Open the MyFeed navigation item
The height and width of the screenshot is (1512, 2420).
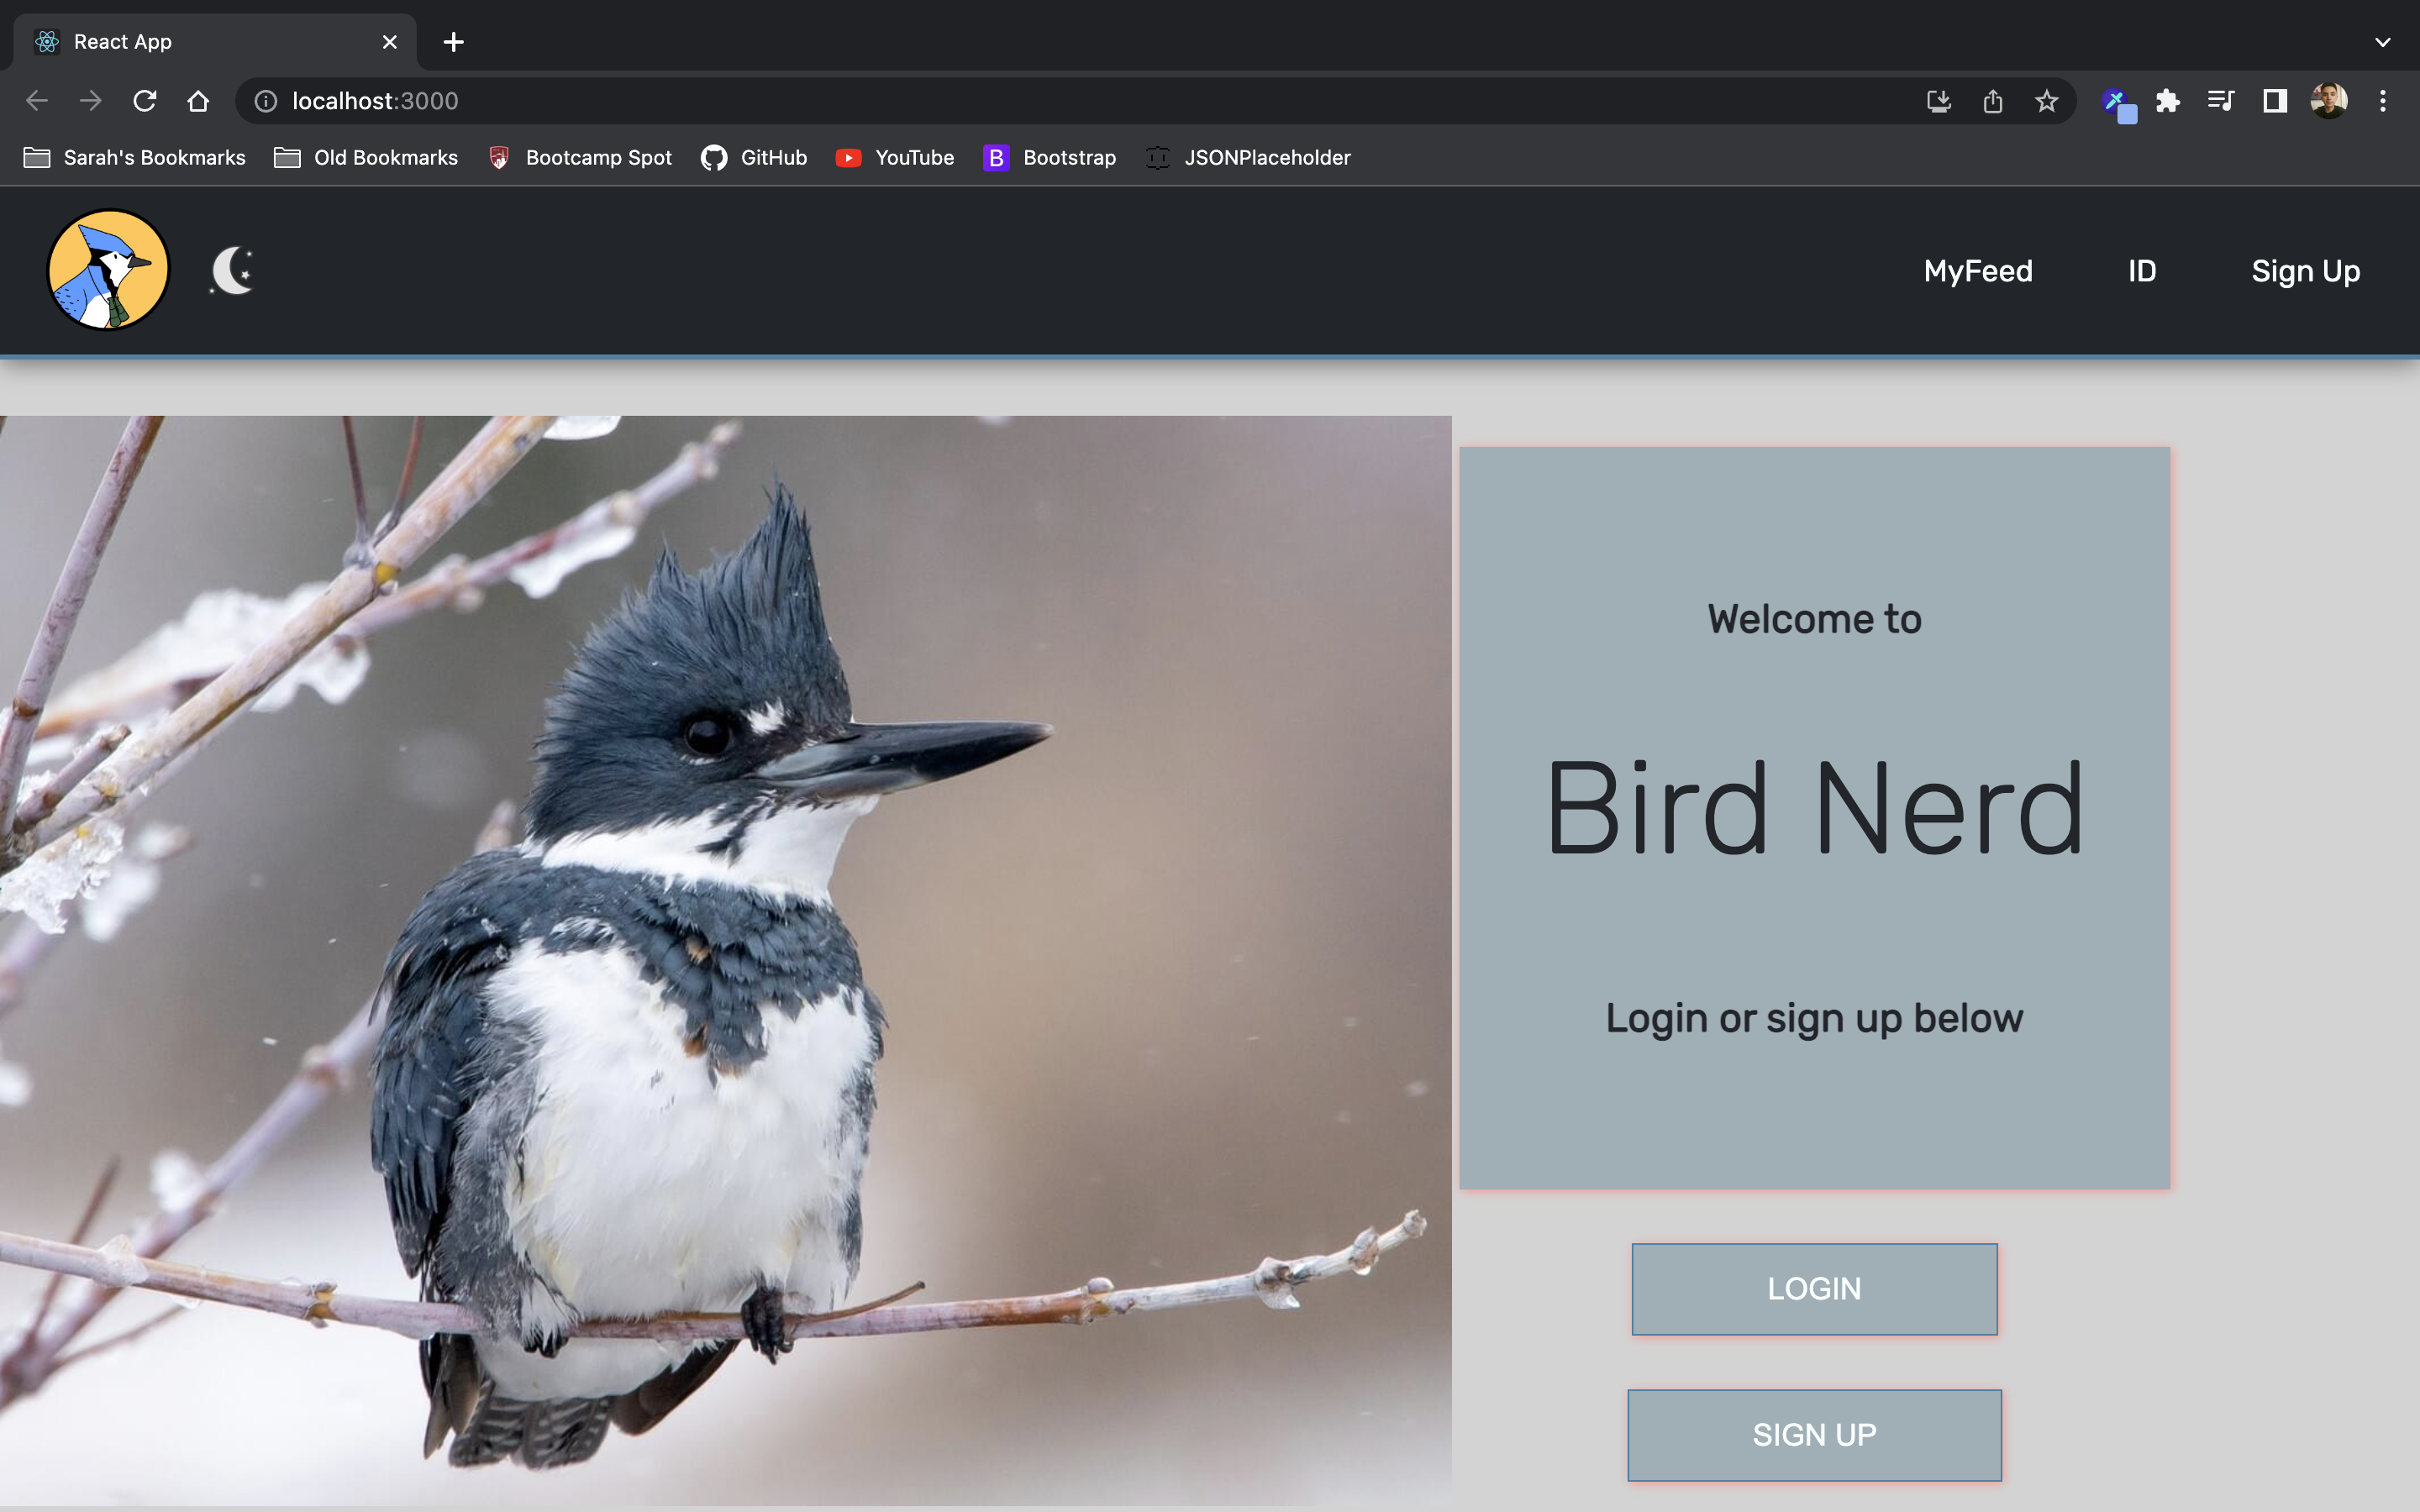tap(1977, 271)
